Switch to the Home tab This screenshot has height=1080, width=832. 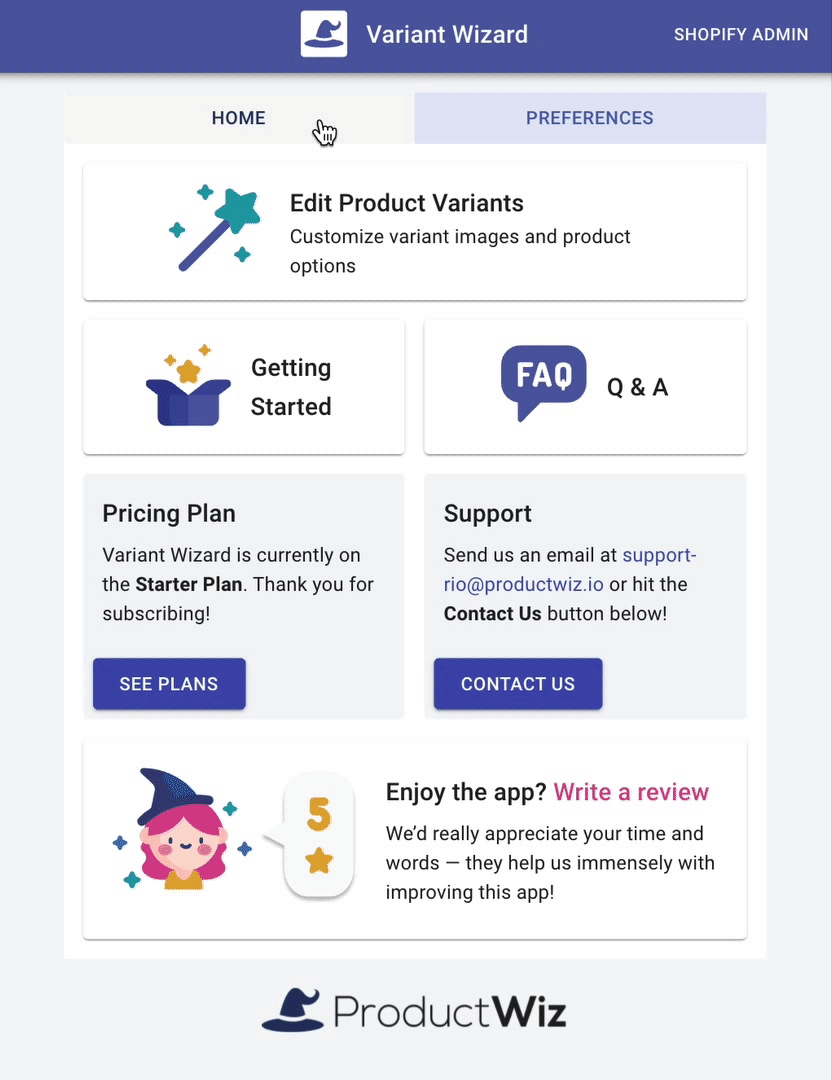tap(239, 118)
